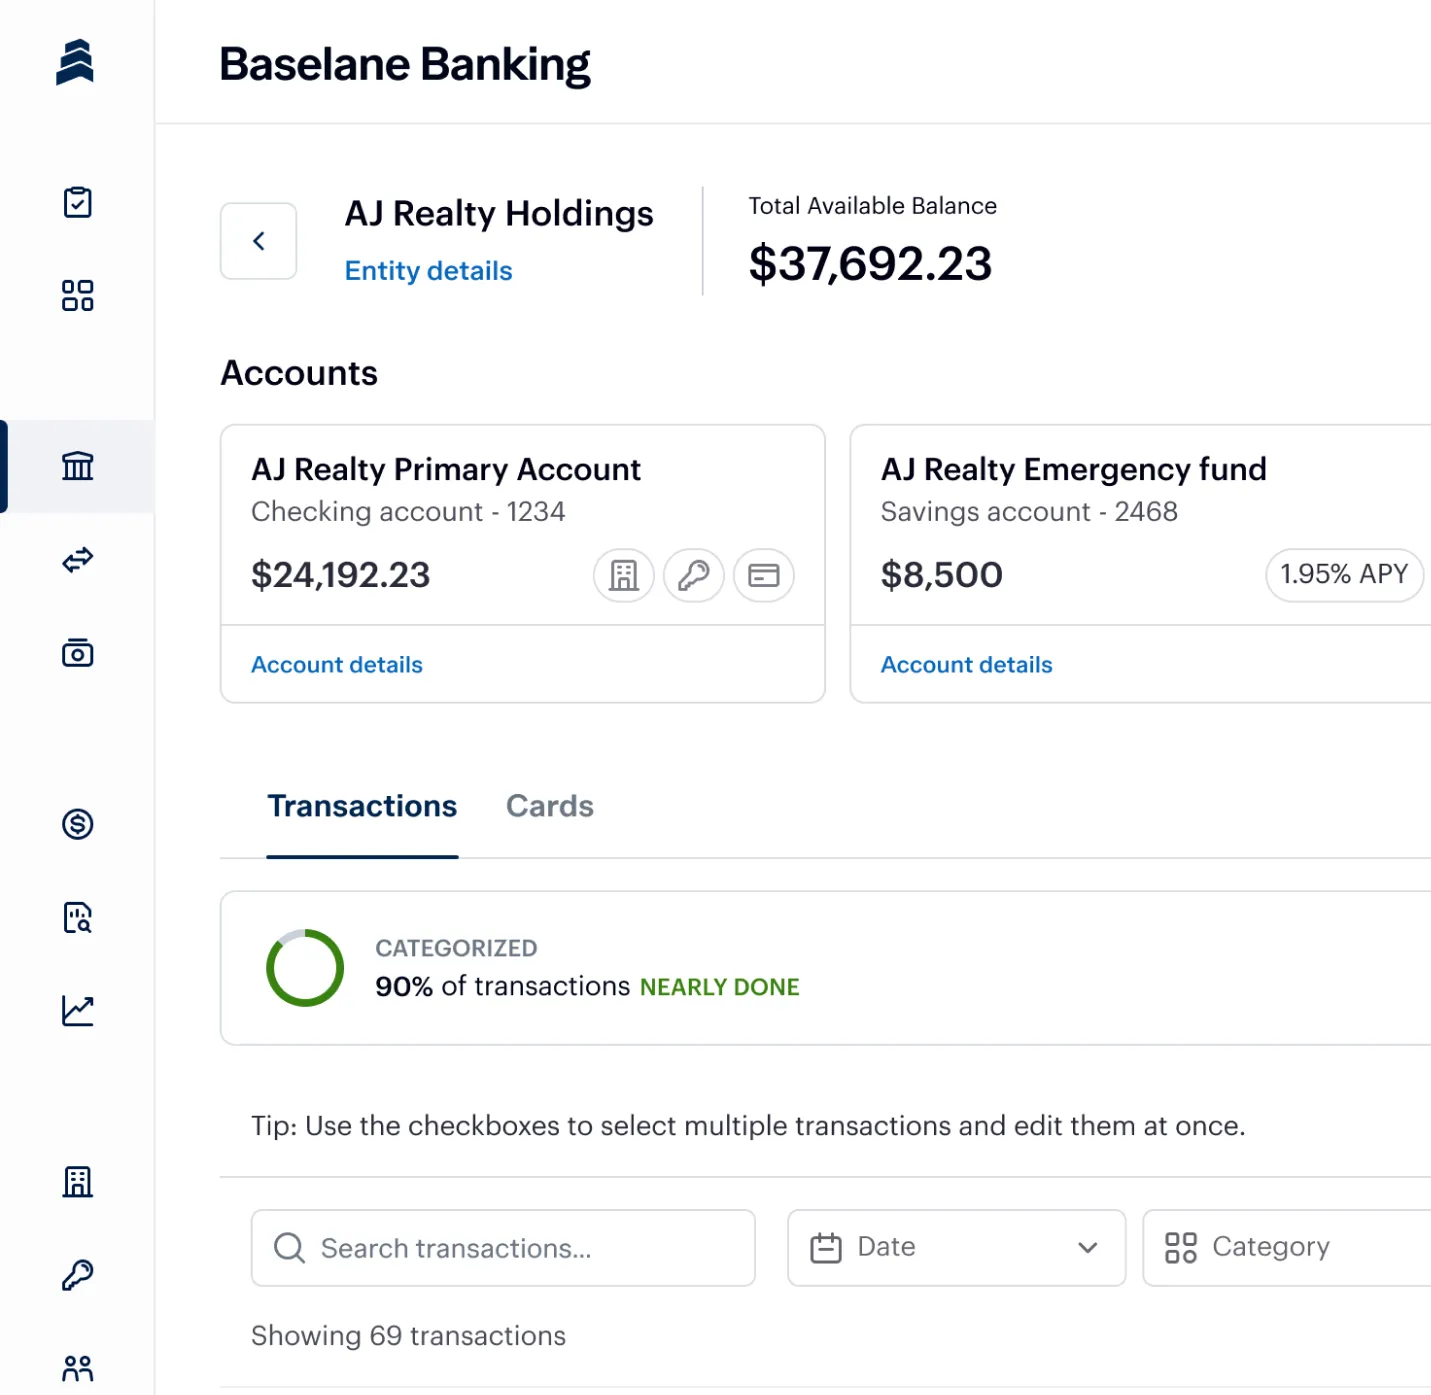
Task: Focus the Search transactions field
Action: pyautogui.click(x=503, y=1248)
